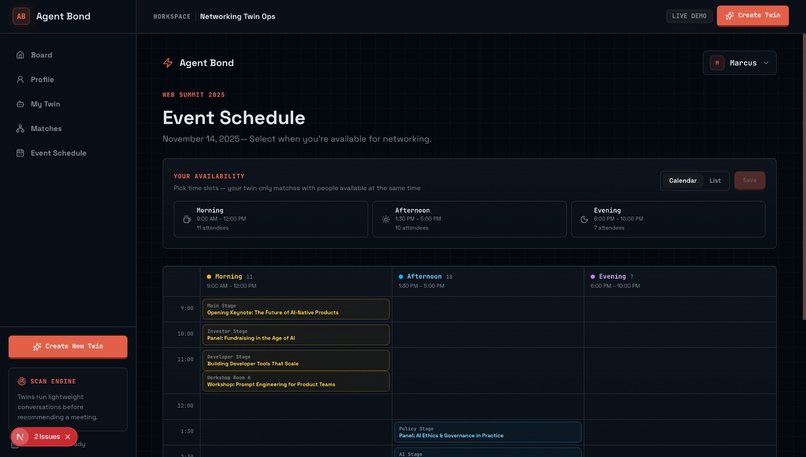The width and height of the screenshot is (806, 457).
Task: Switch to Calendar view tab
Action: click(683, 180)
